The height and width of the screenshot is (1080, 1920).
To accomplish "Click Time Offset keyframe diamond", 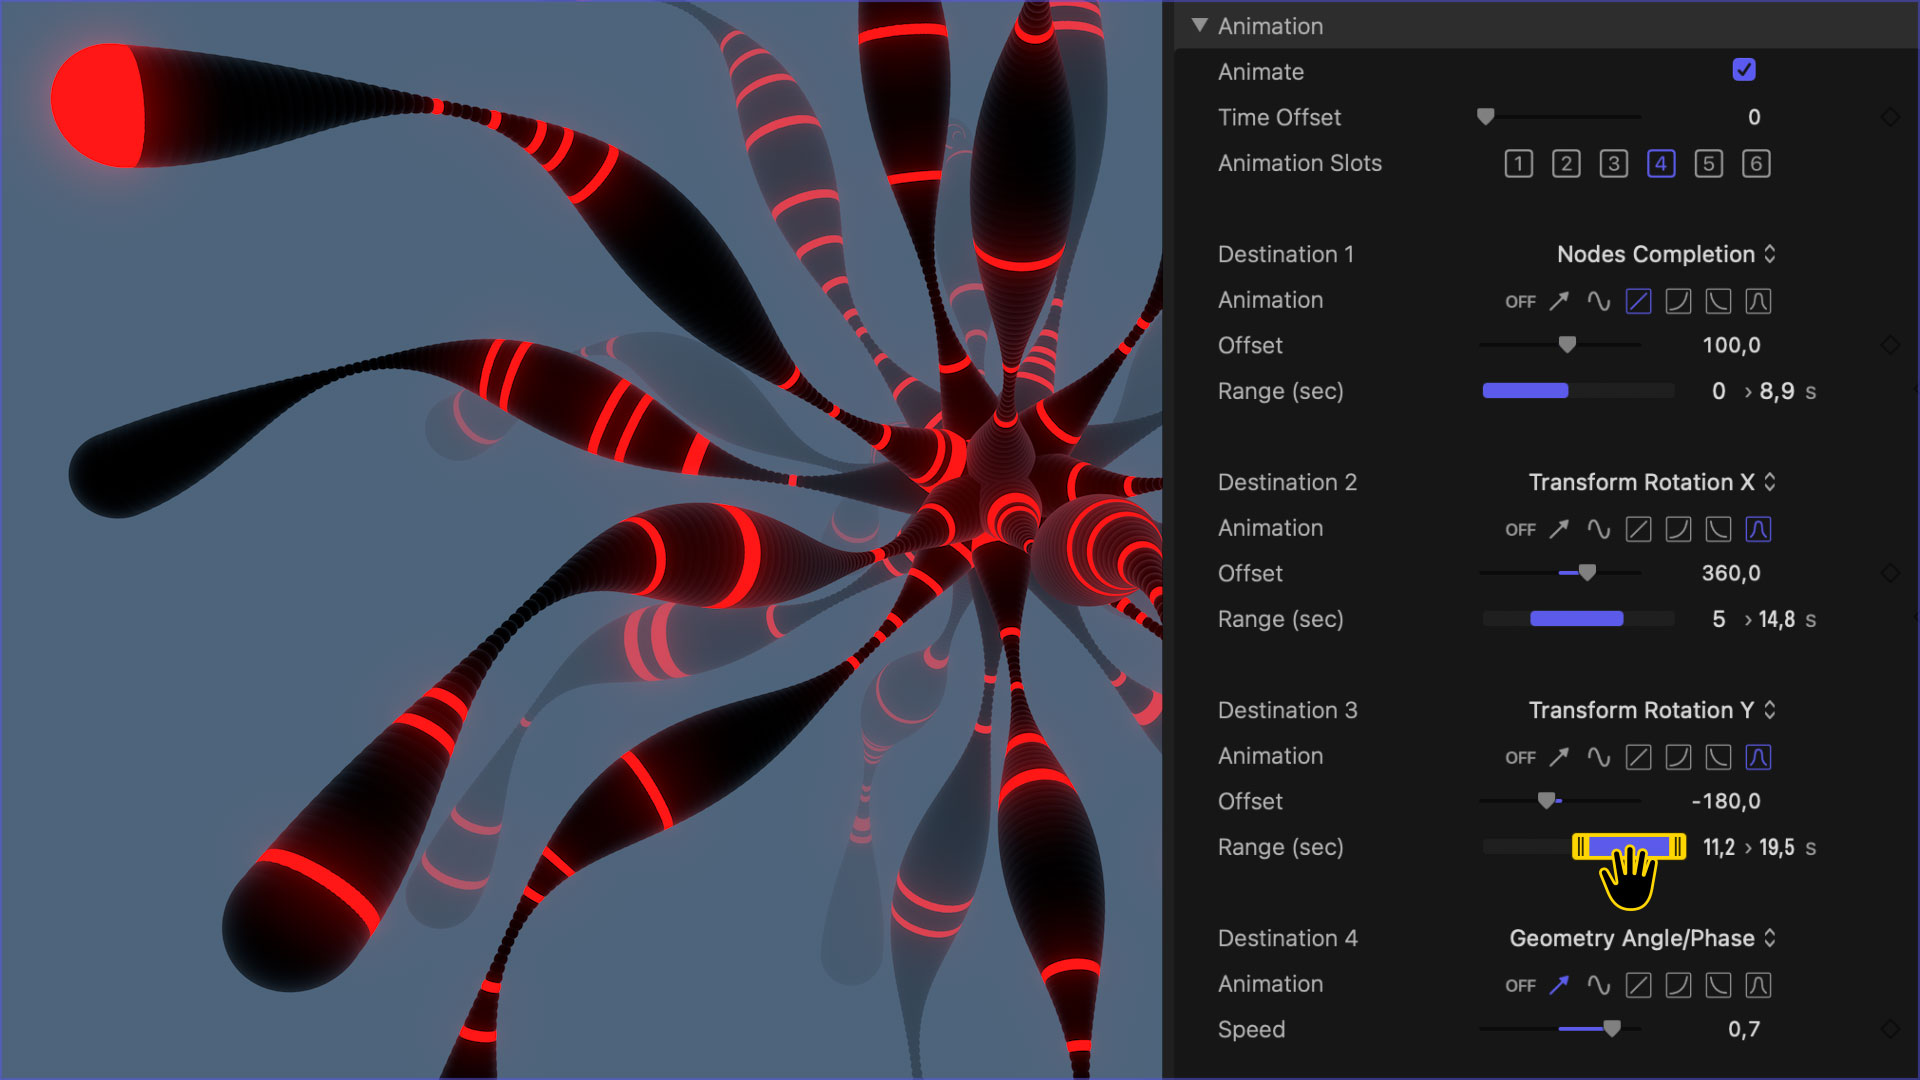I will click(x=1890, y=117).
